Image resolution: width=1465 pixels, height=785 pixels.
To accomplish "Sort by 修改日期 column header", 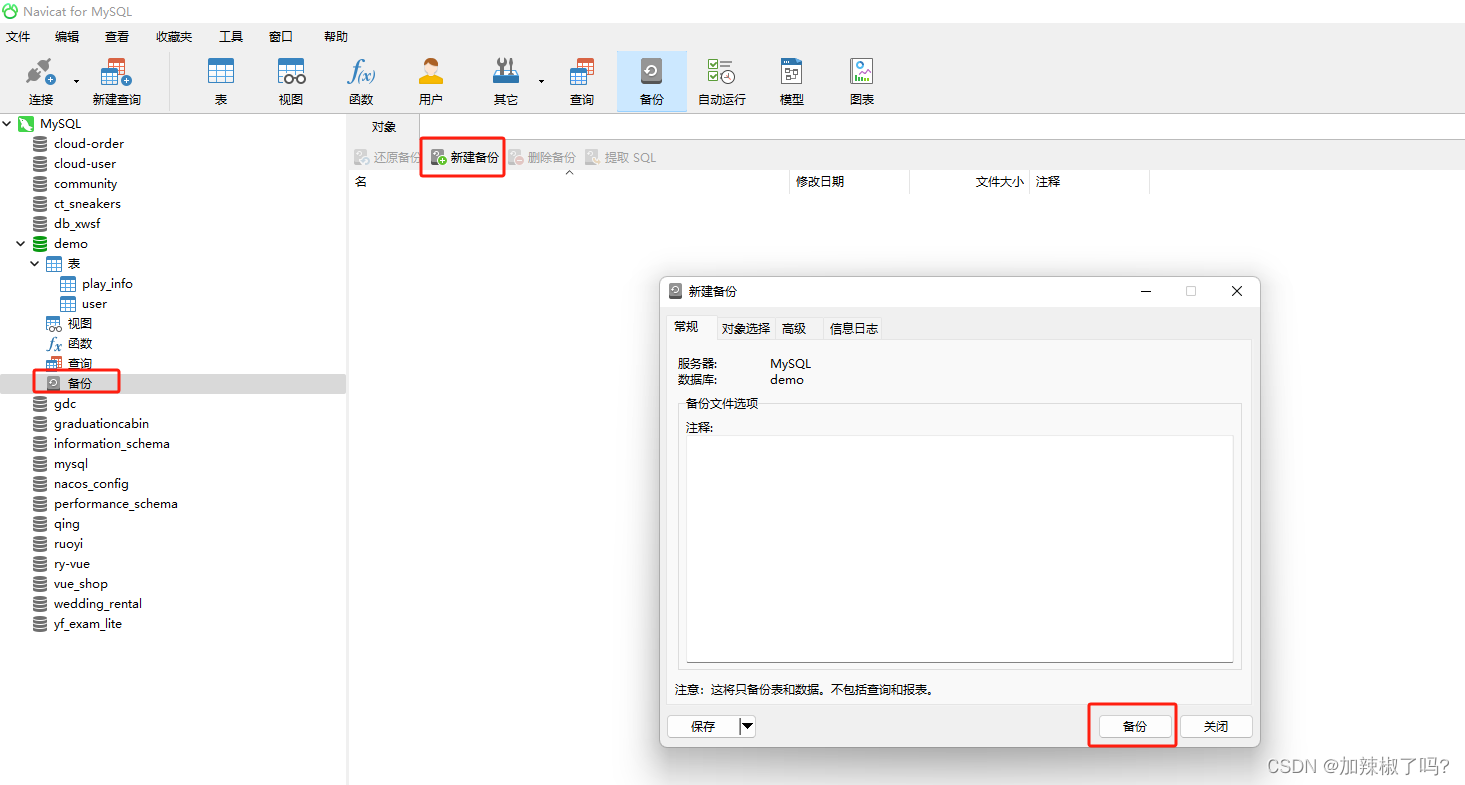I will point(849,182).
